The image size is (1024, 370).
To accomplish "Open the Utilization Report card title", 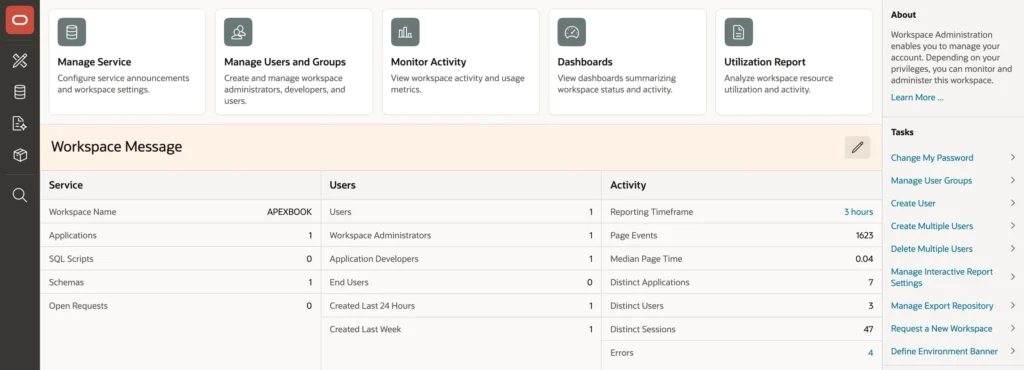I will click(765, 62).
